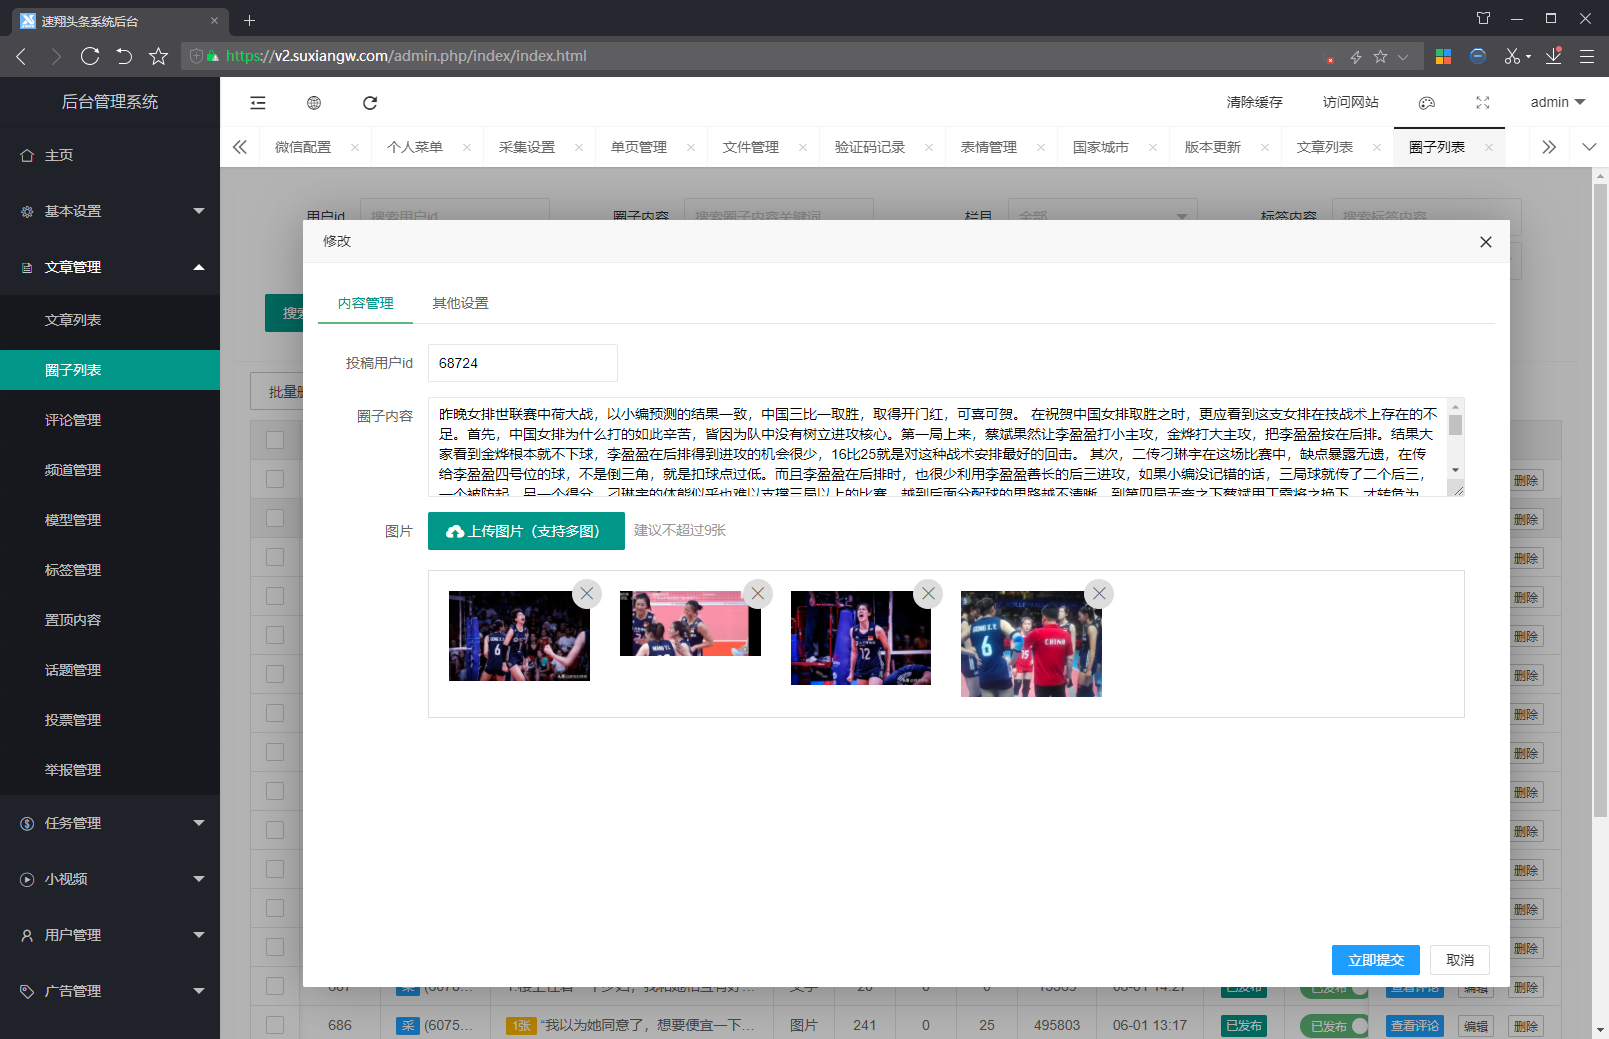Open 话题管理 in the sidebar
Image resolution: width=1609 pixels, height=1039 pixels.
[110, 670]
